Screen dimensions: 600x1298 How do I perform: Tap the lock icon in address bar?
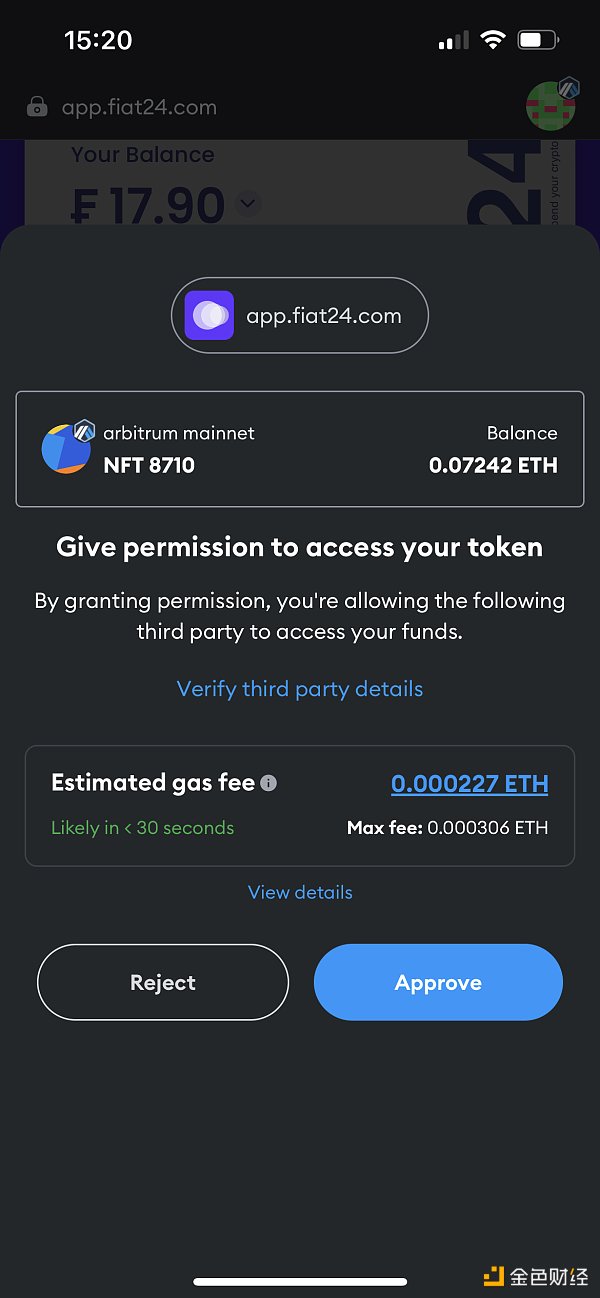pos(38,107)
